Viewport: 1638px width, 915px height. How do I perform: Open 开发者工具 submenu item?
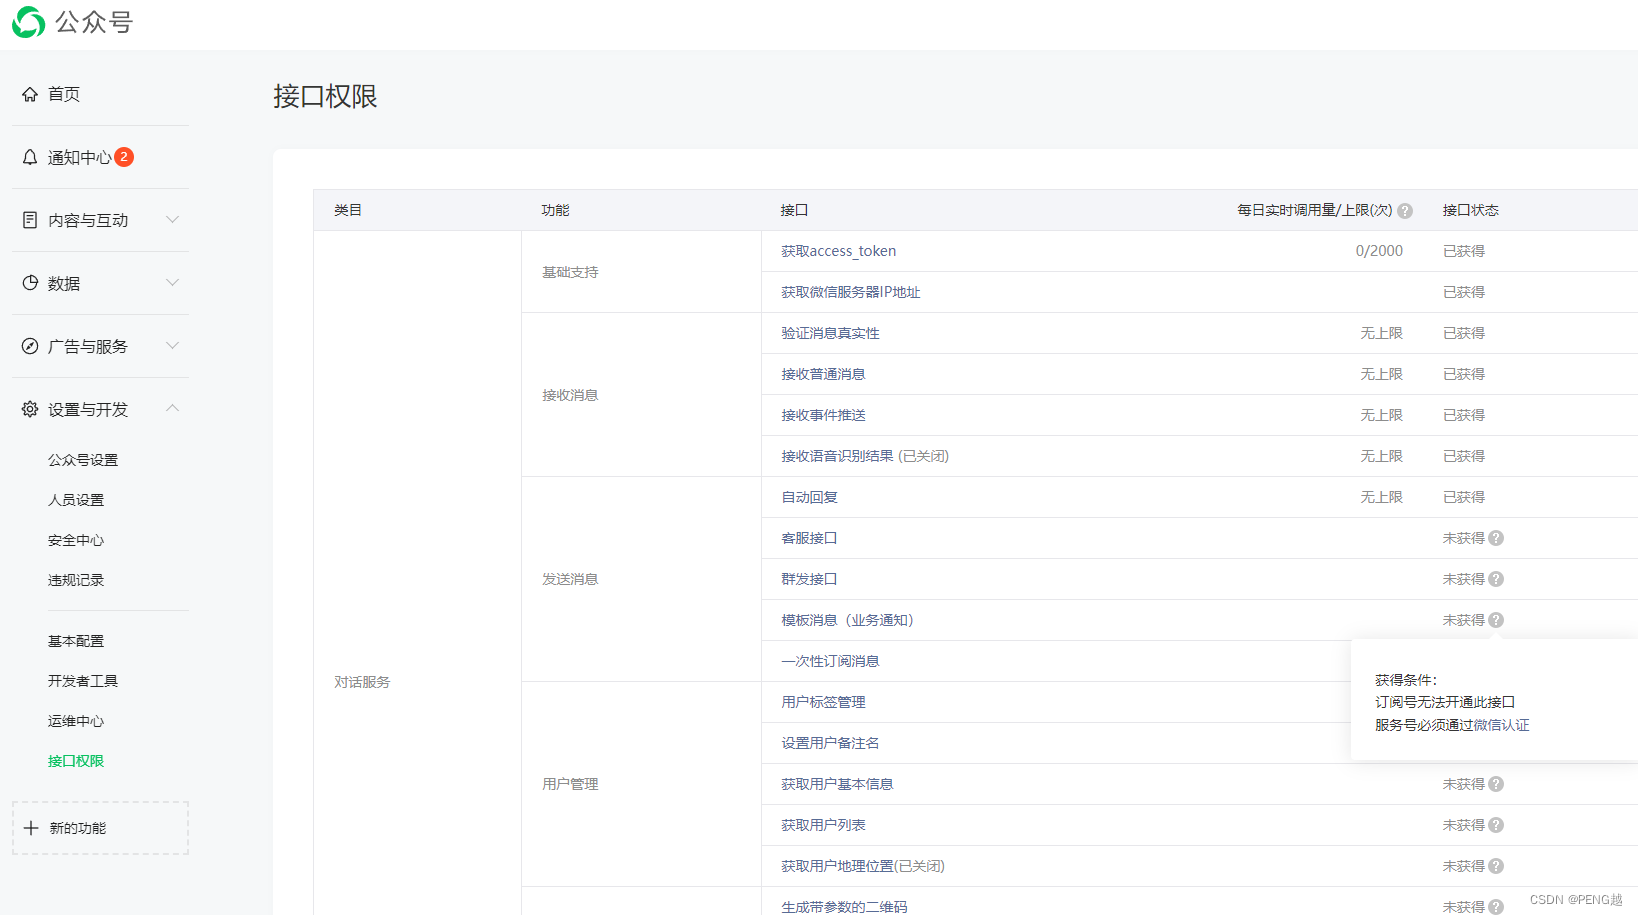[x=83, y=681]
